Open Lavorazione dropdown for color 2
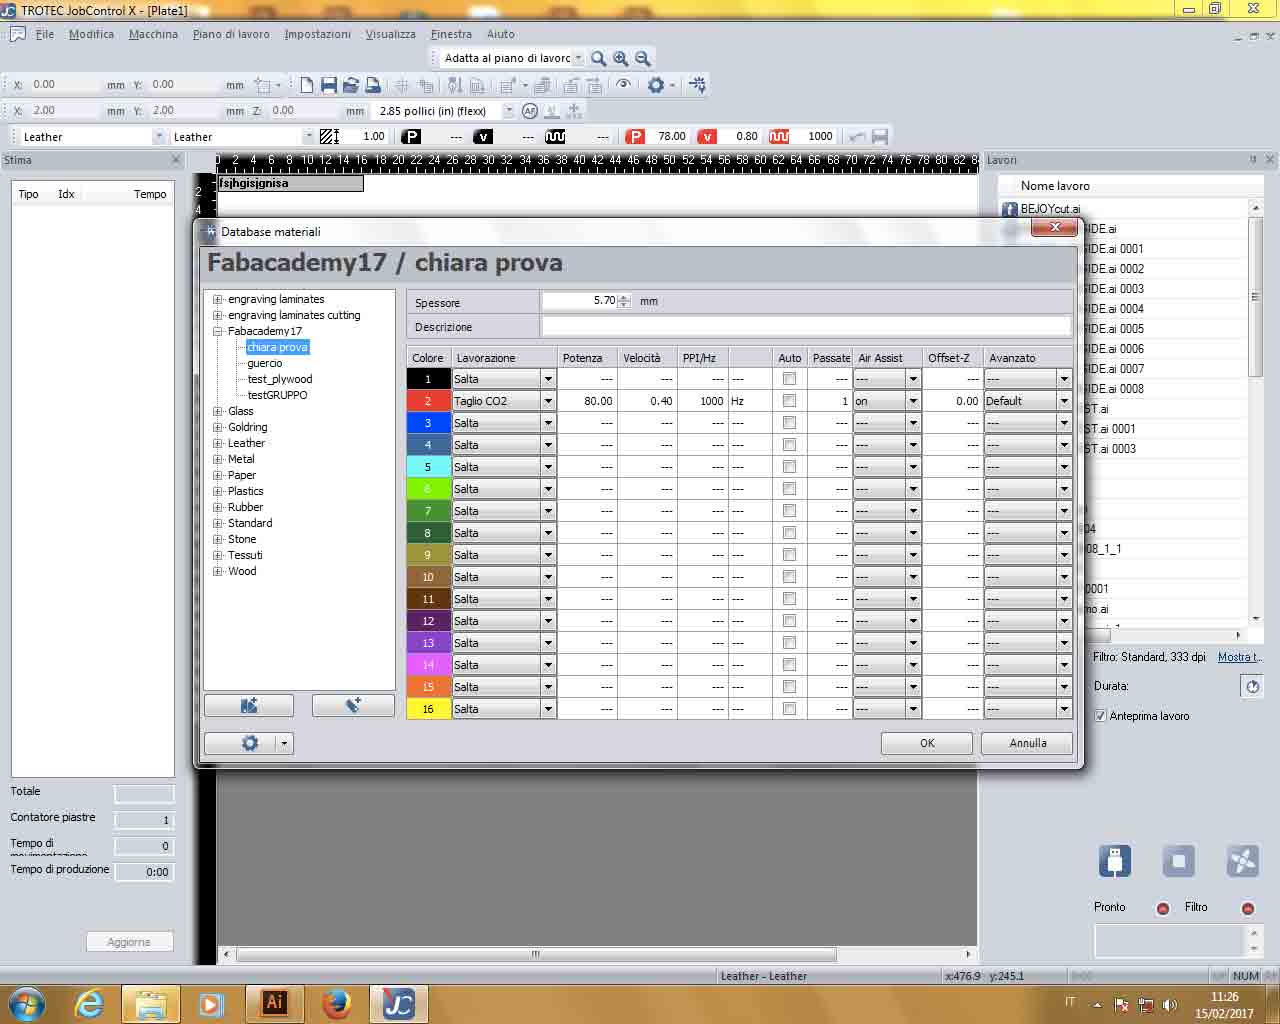The height and width of the screenshot is (1024, 1280). click(548, 401)
